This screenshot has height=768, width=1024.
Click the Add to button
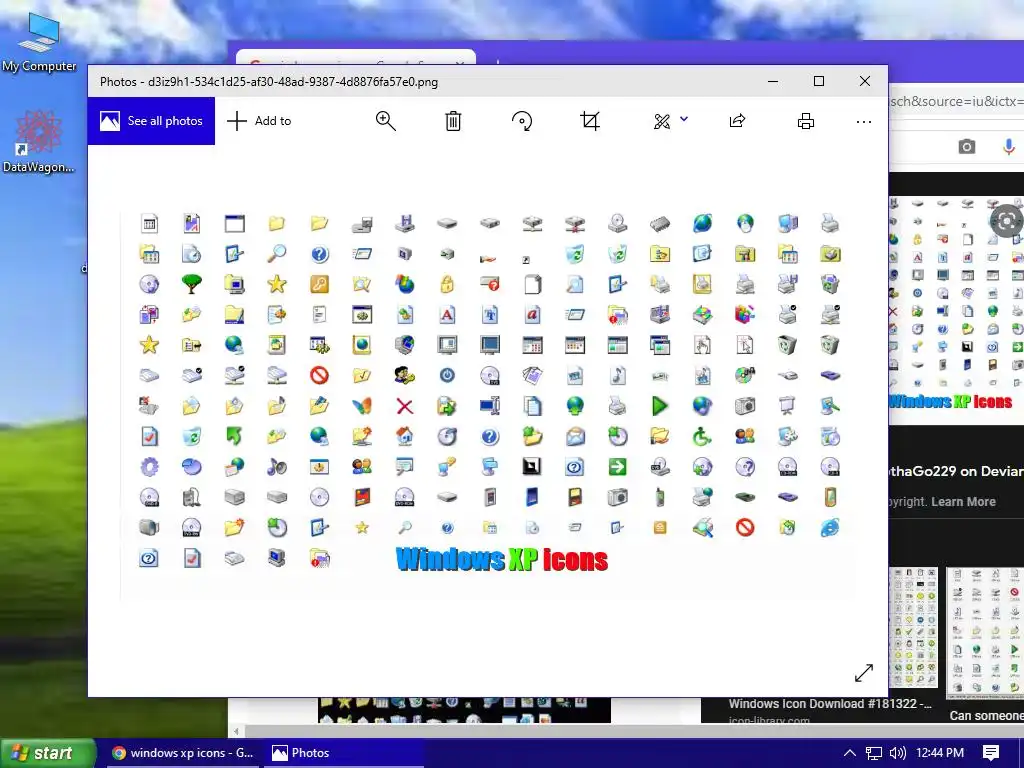[x=259, y=121]
